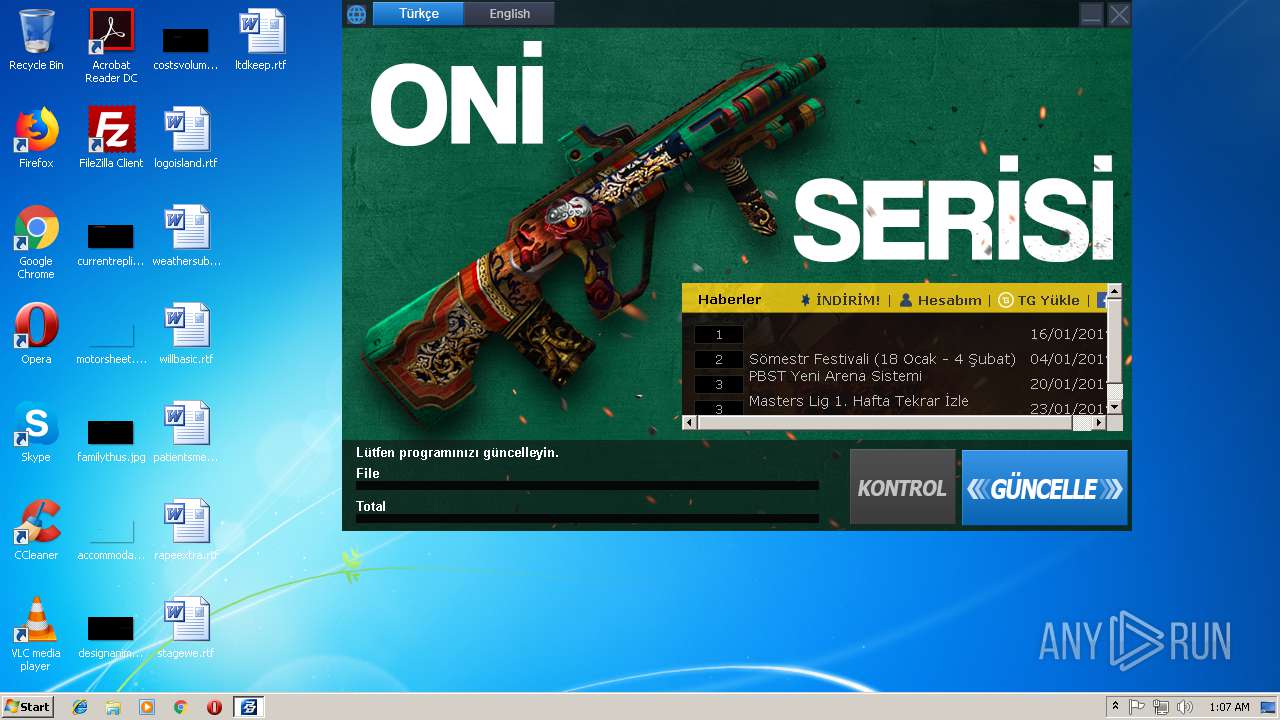1280x720 pixels.
Task: Select the weathersub… rtf file
Action: [186, 236]
